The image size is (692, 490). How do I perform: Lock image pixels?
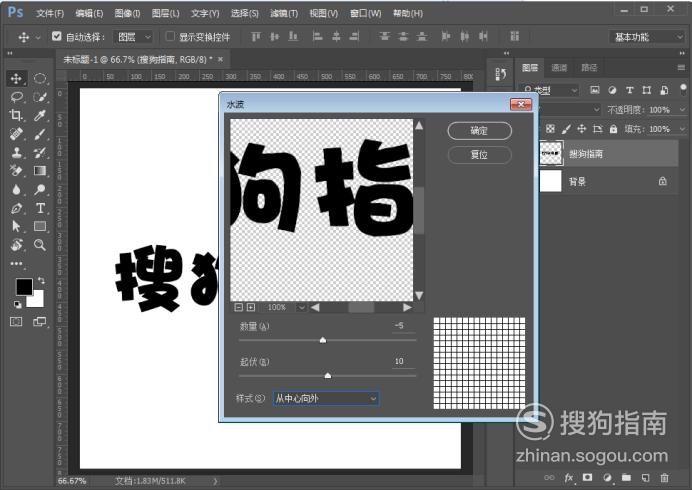pos(566,129)
